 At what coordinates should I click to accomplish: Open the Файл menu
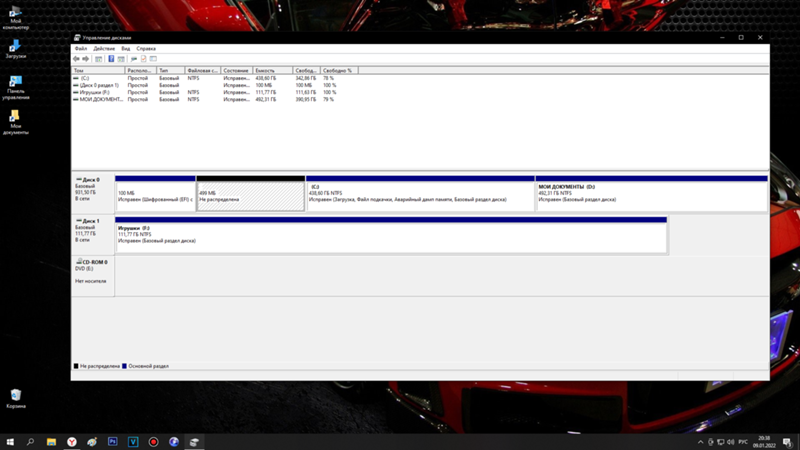(x=81, y=48)
